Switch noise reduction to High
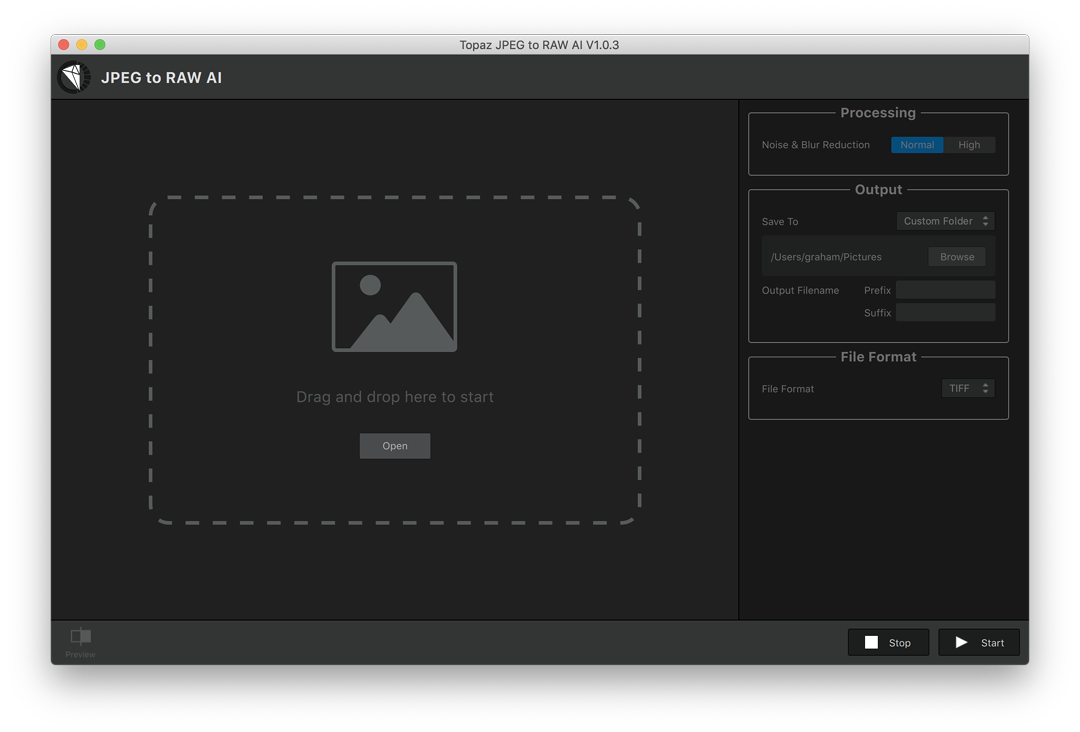 [x=969, y=145]
